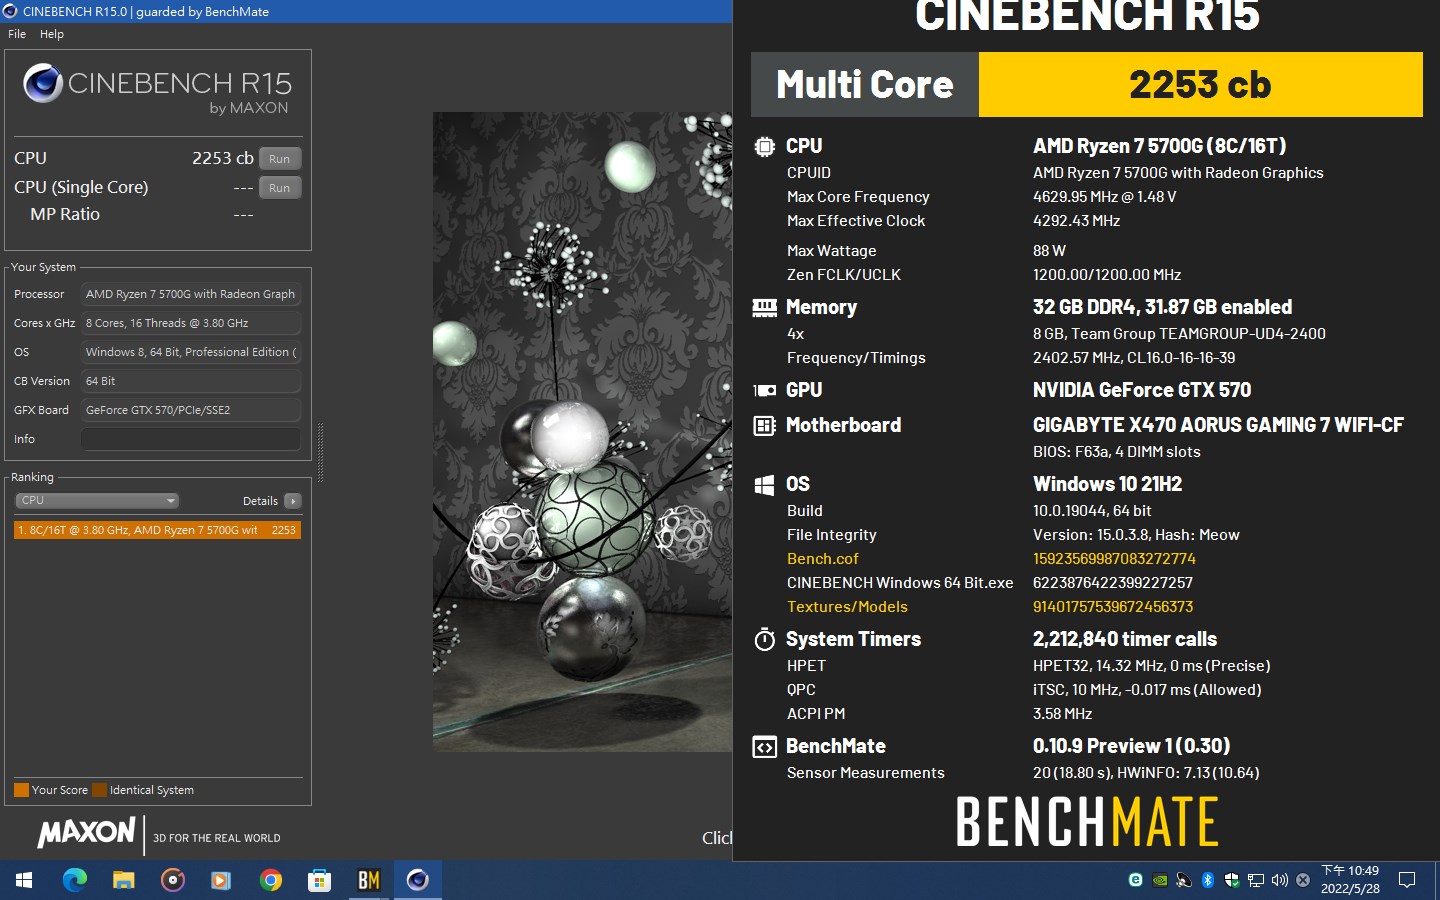Open the network tray icon
This screenshot has width=1440, height=900.
1255,880
